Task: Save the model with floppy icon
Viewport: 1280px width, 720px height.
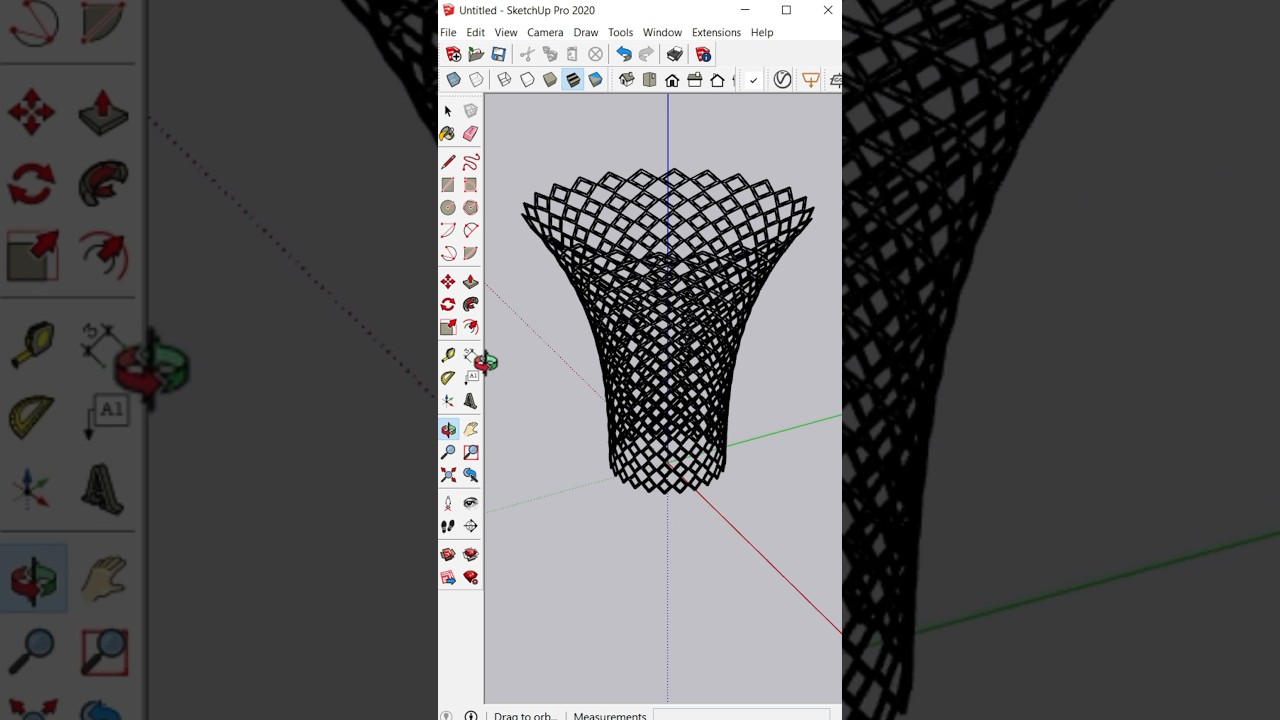Action: pos(498,54)
